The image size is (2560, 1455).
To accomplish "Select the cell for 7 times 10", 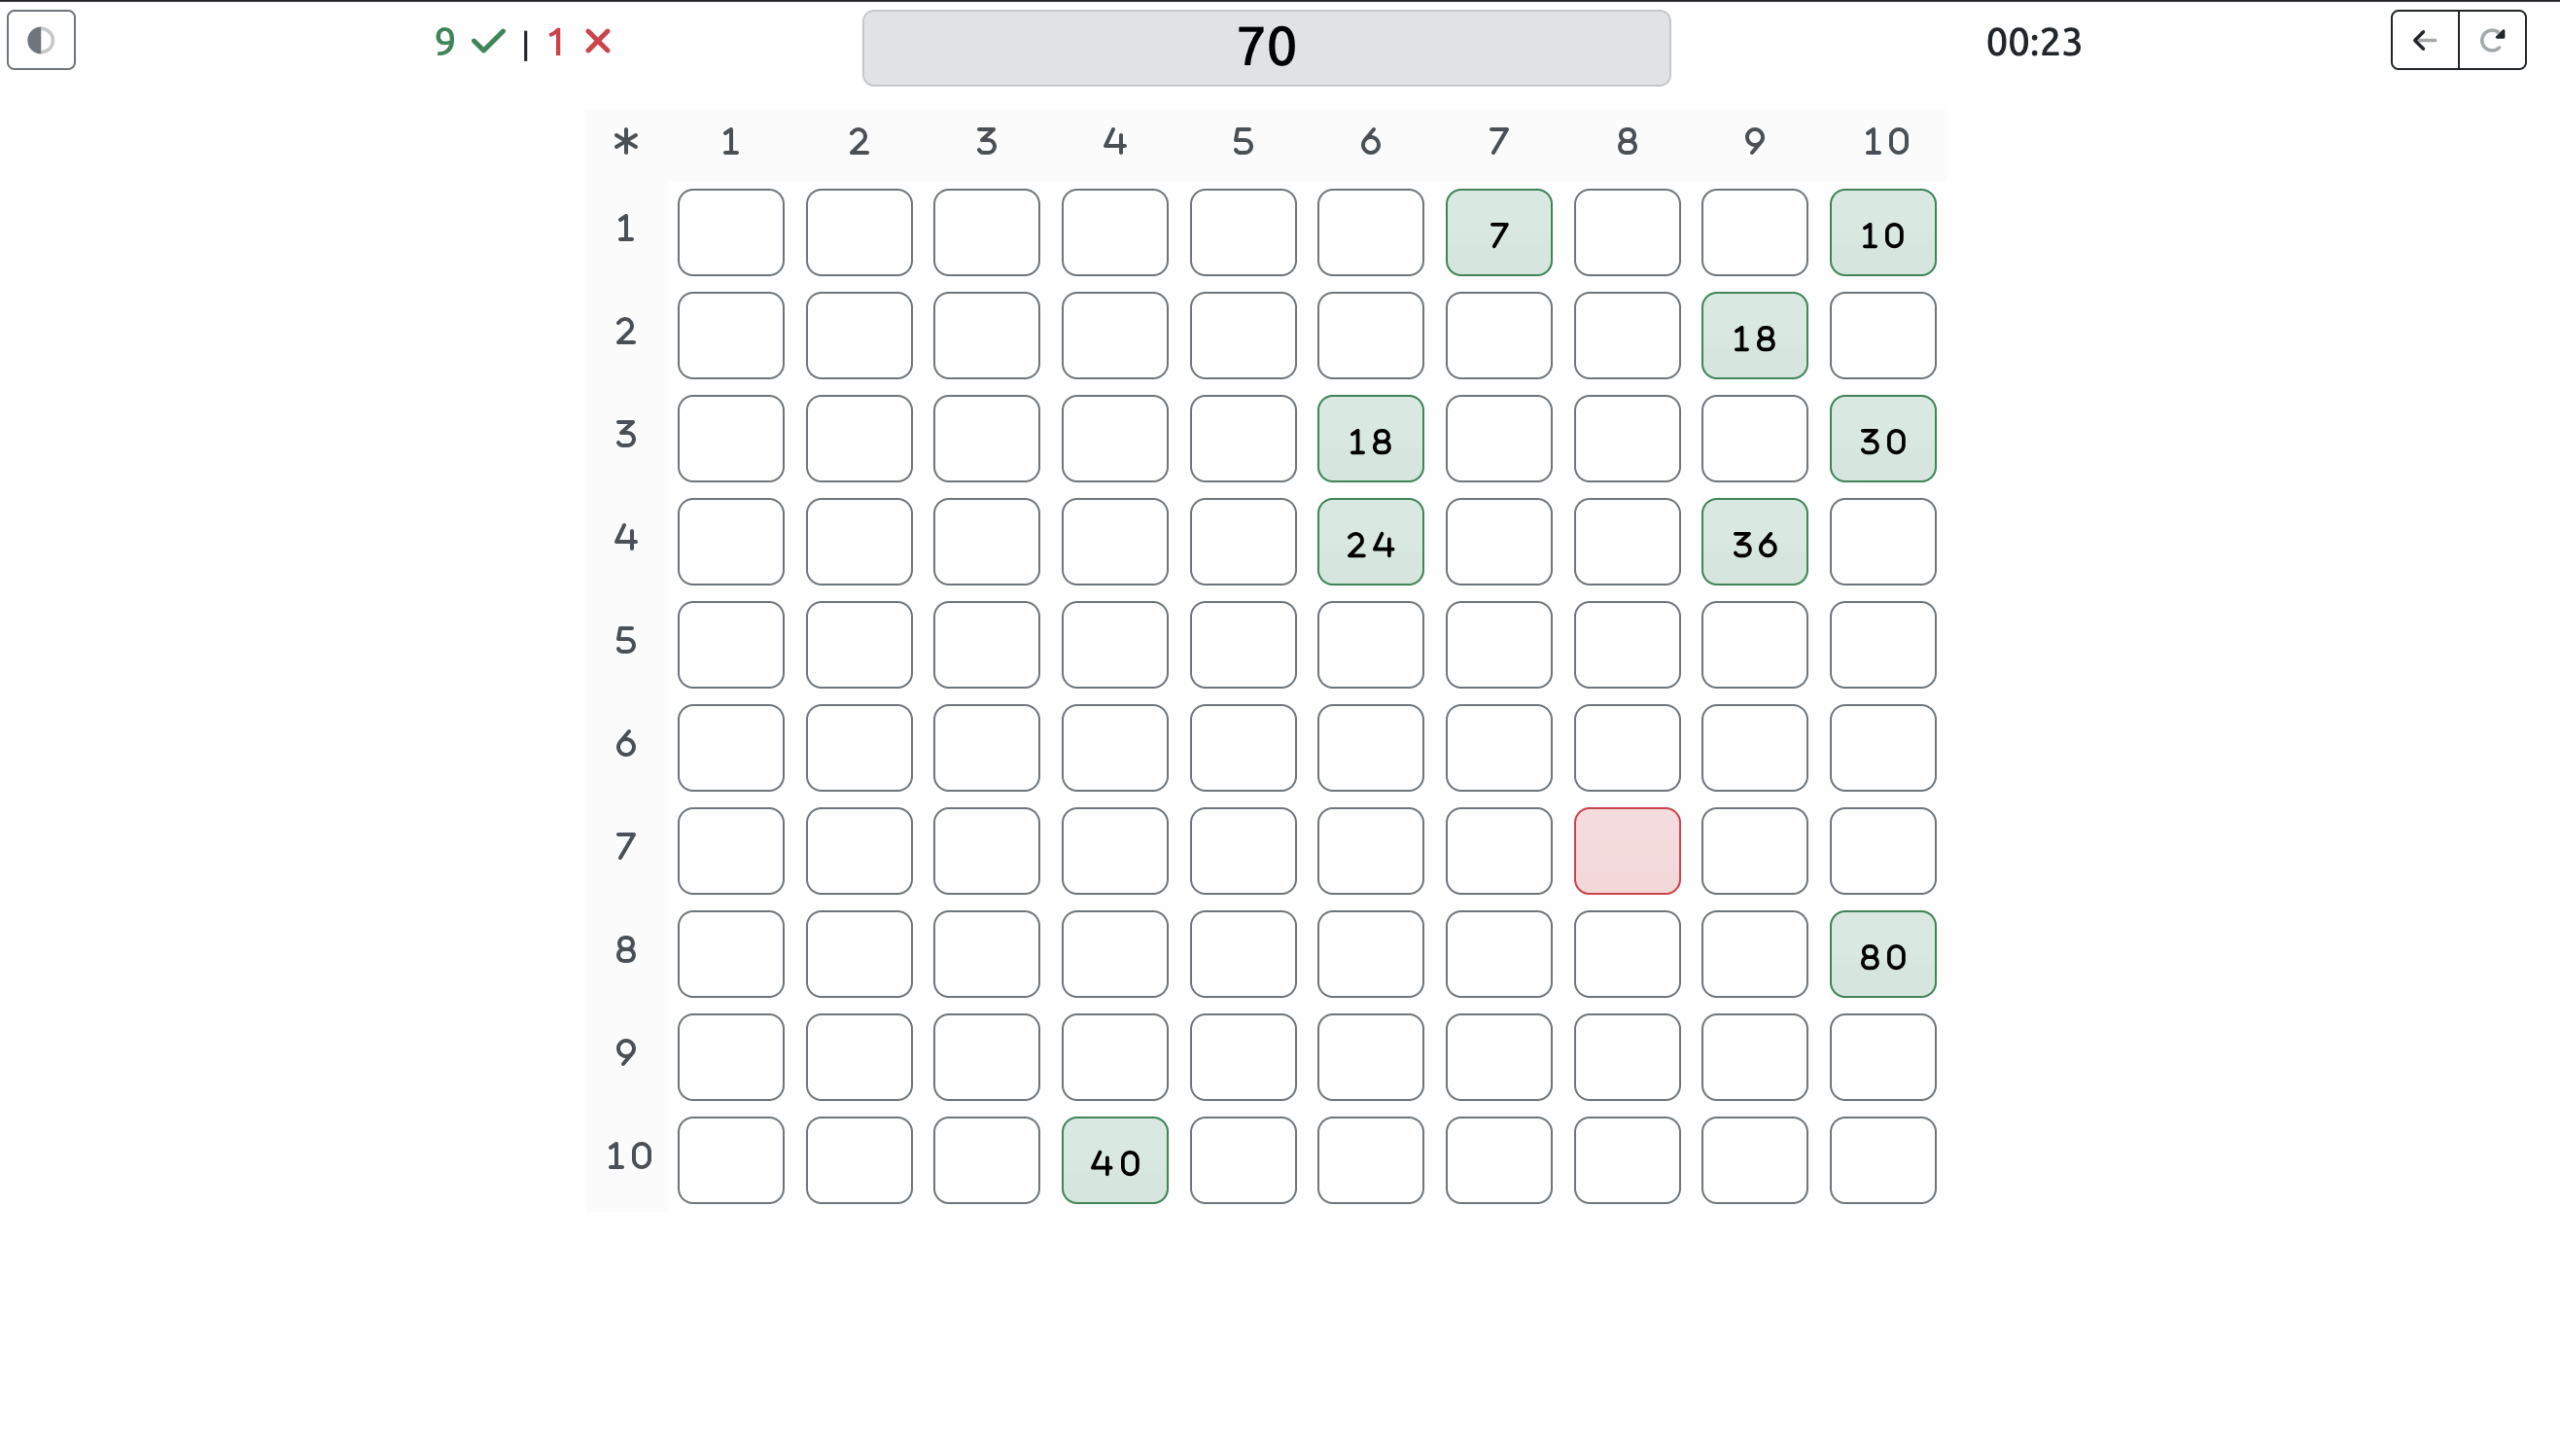I will tap(1882, 851).
